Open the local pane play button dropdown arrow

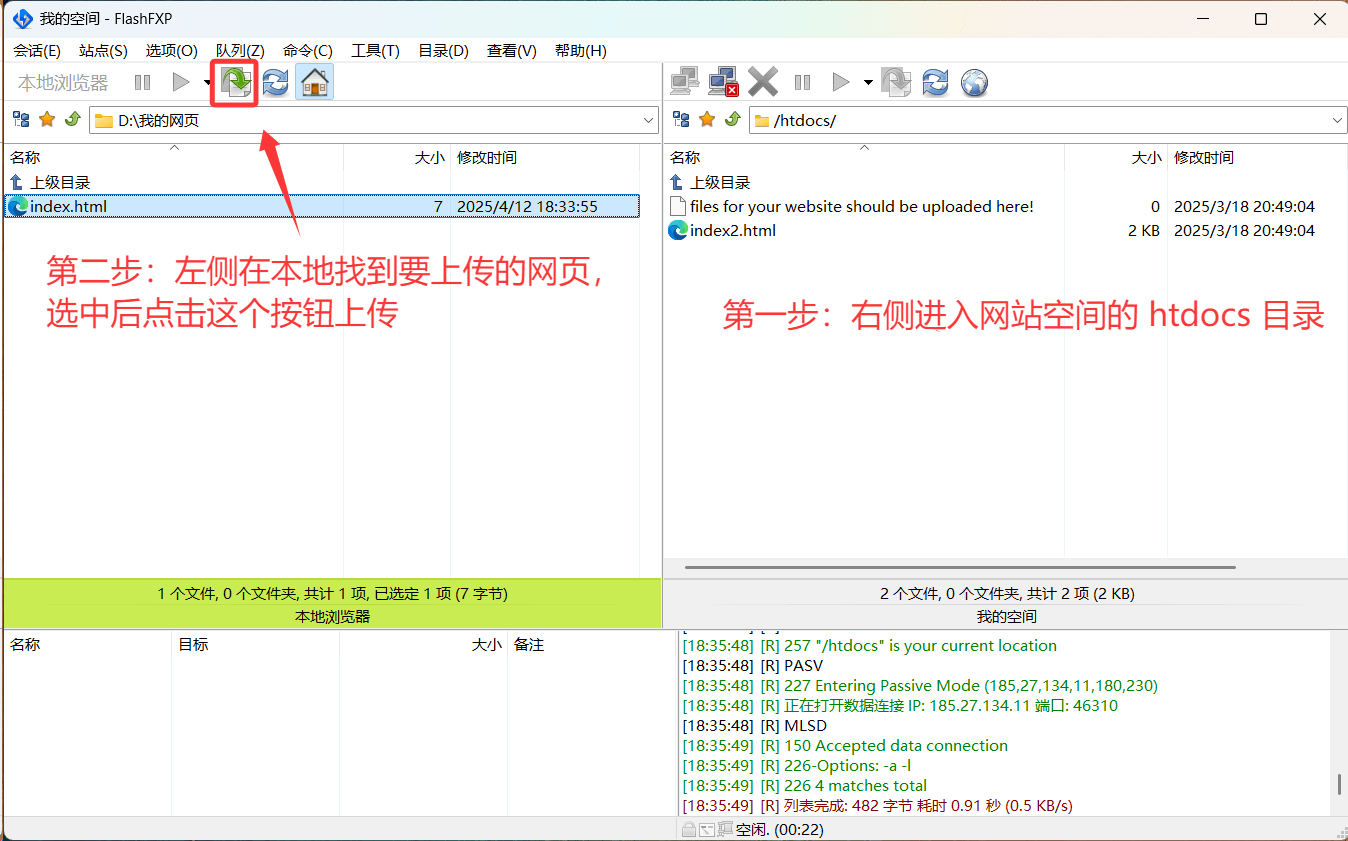tap(206, 82)
